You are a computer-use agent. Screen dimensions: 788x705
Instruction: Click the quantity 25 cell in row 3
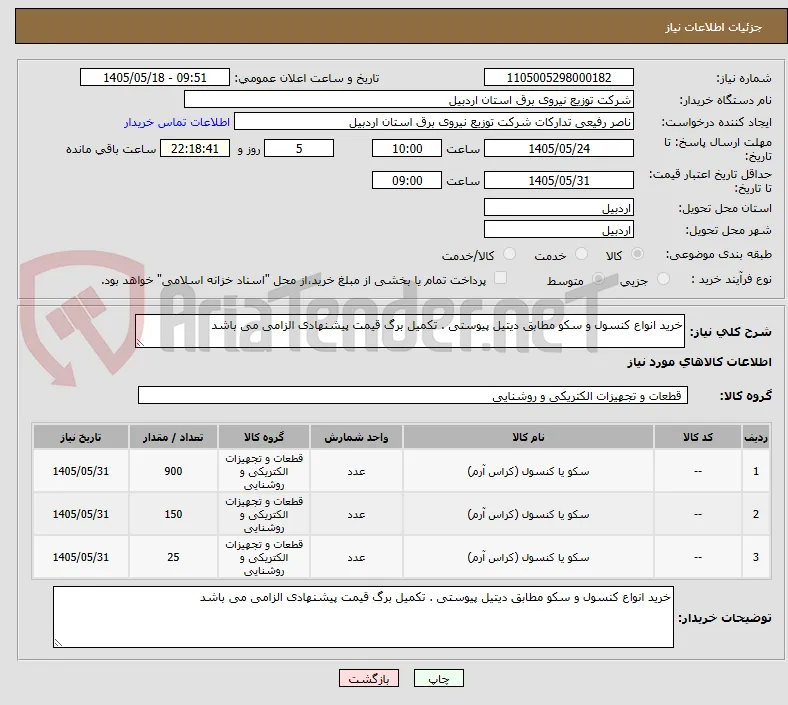(x=173, y=557)
